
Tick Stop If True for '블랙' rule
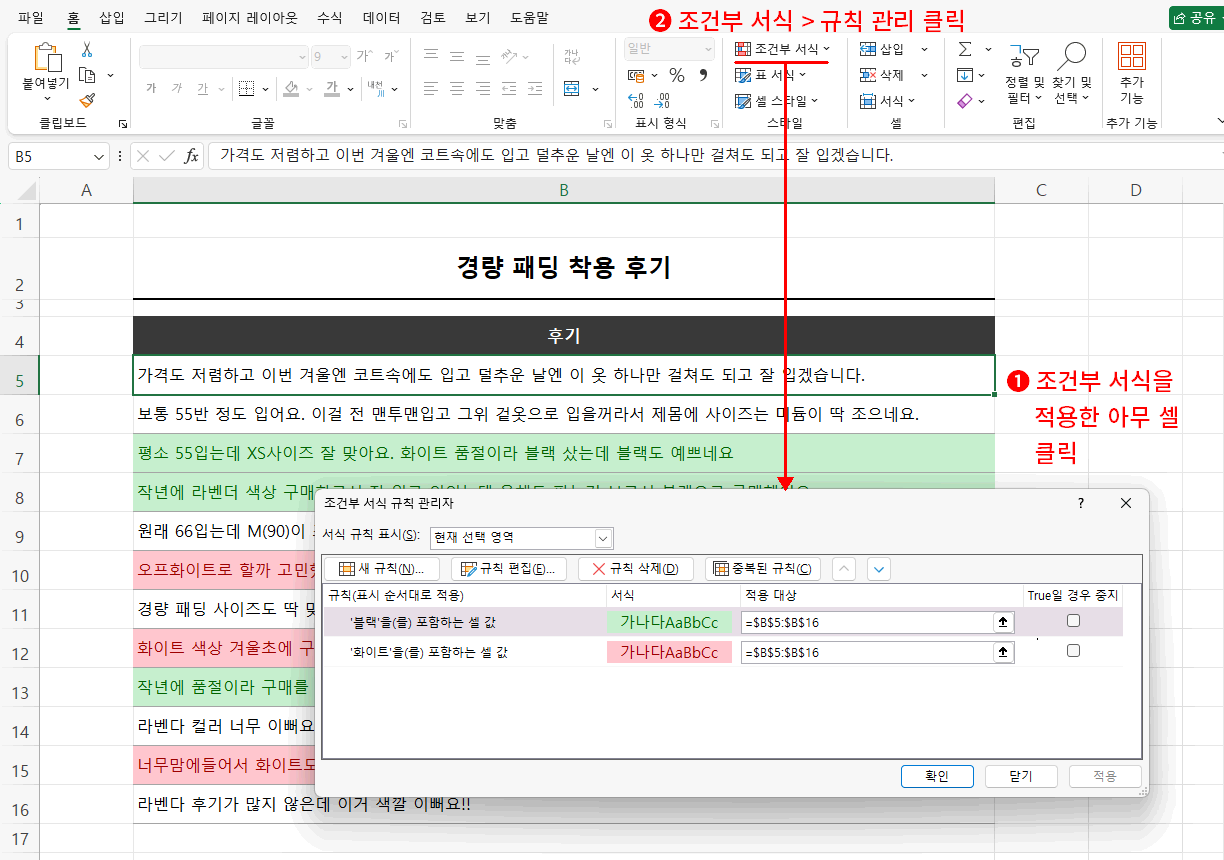[x=1073, y=621]
